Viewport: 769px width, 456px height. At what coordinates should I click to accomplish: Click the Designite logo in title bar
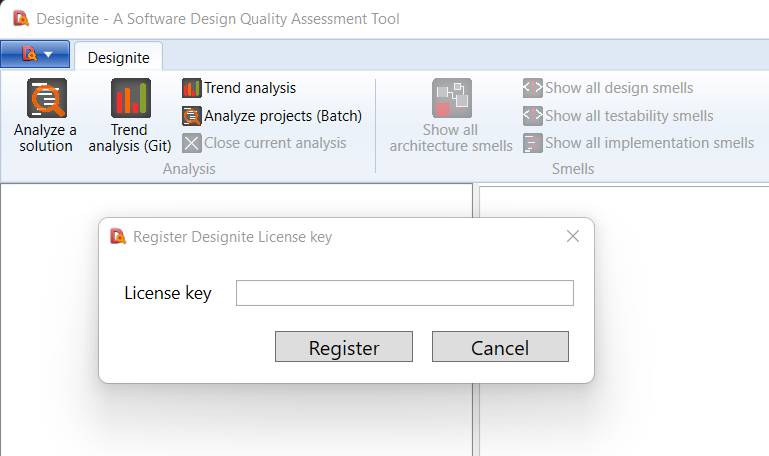(x=21, y=19)
